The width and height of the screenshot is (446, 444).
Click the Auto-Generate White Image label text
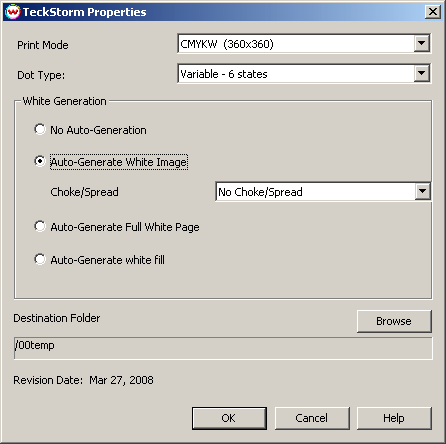pos(119,162)
